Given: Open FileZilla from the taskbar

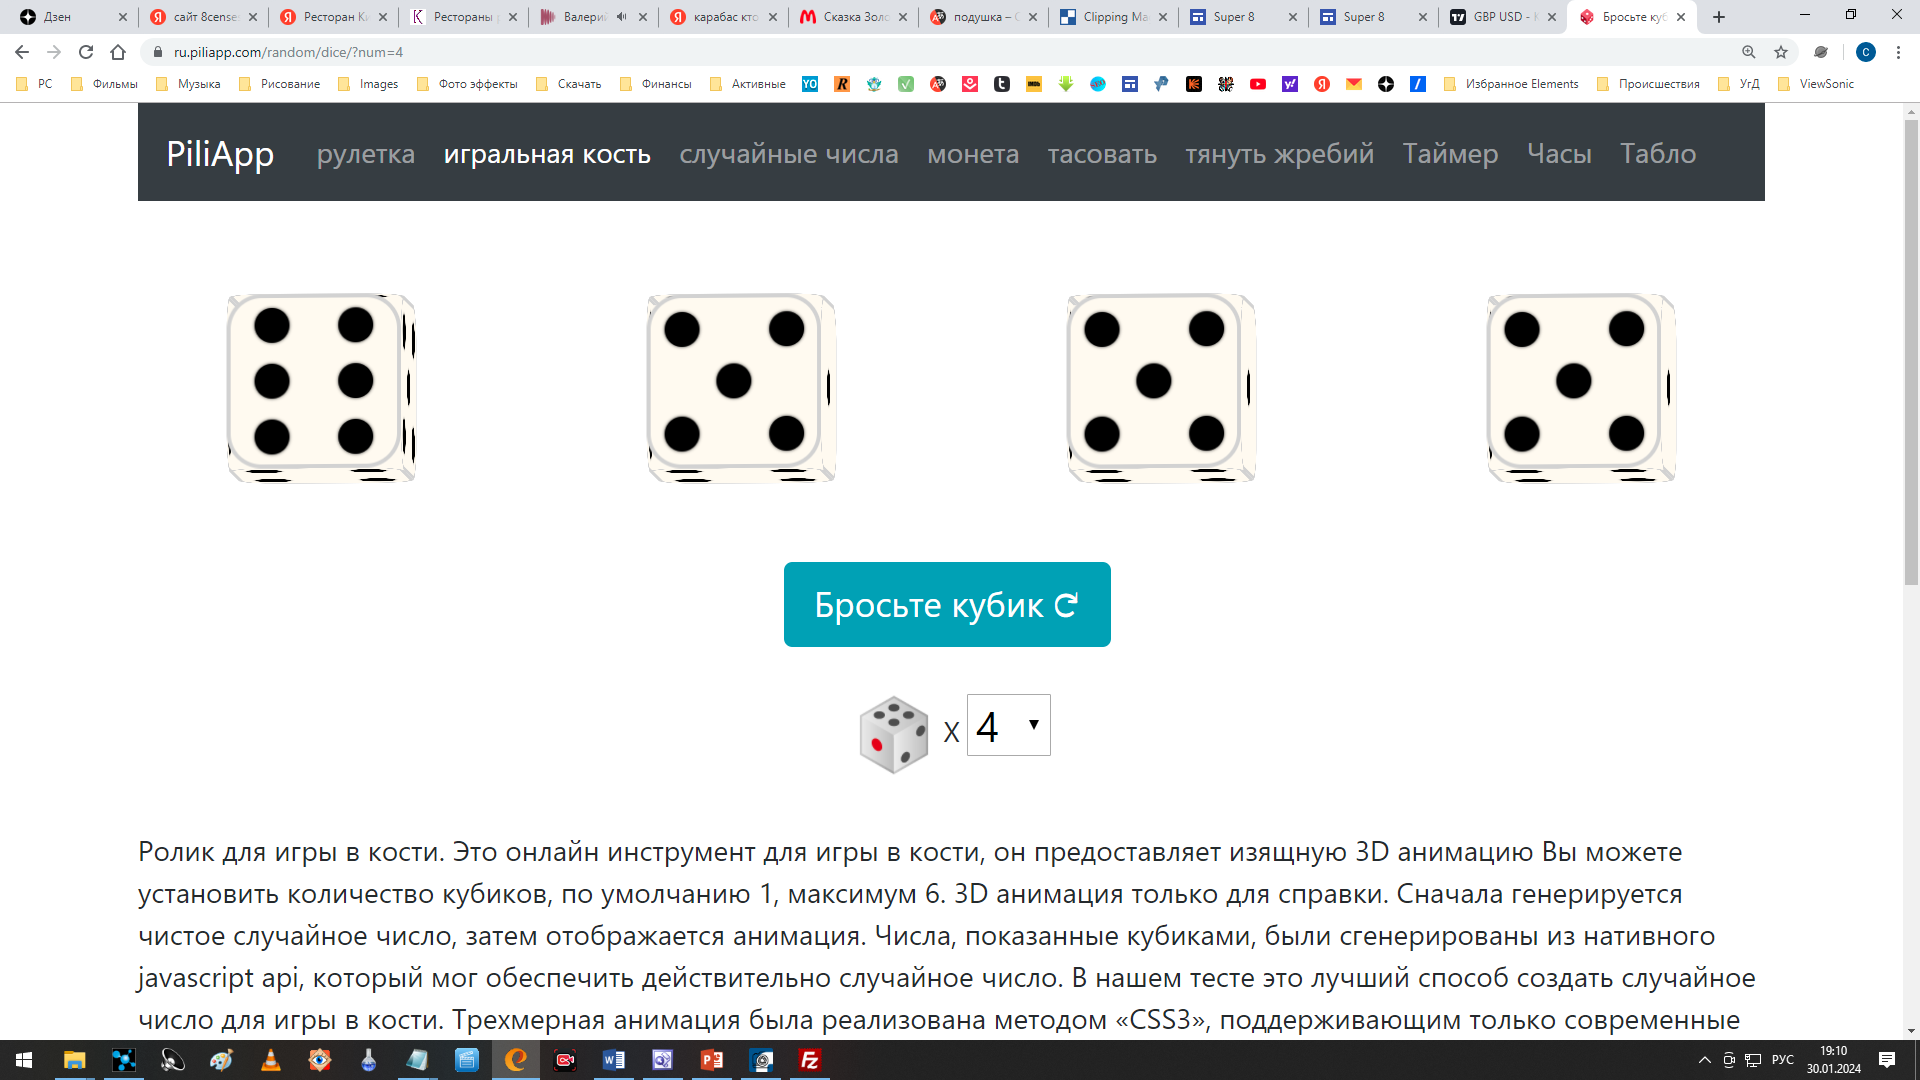Looking at the screenshot, I should 810,1060.
